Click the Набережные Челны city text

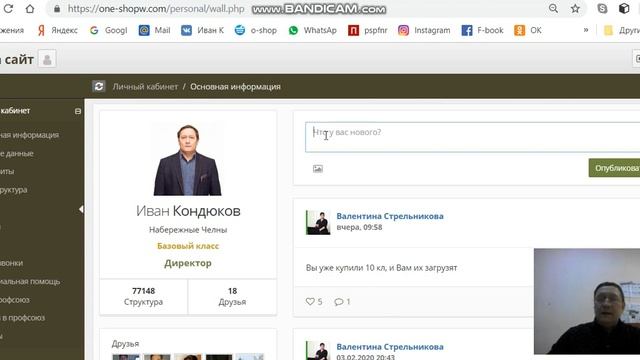point(188,230)
